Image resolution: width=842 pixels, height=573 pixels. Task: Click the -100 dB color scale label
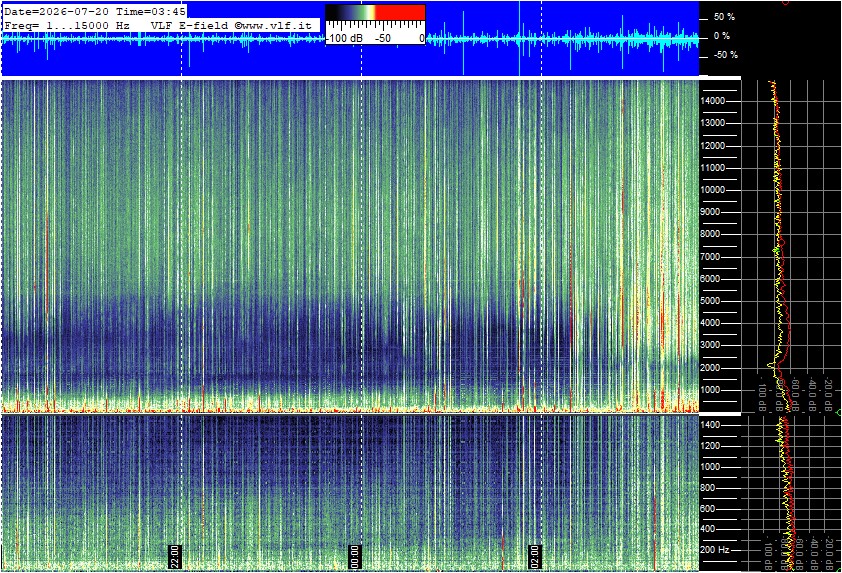(x=344, y=39)
